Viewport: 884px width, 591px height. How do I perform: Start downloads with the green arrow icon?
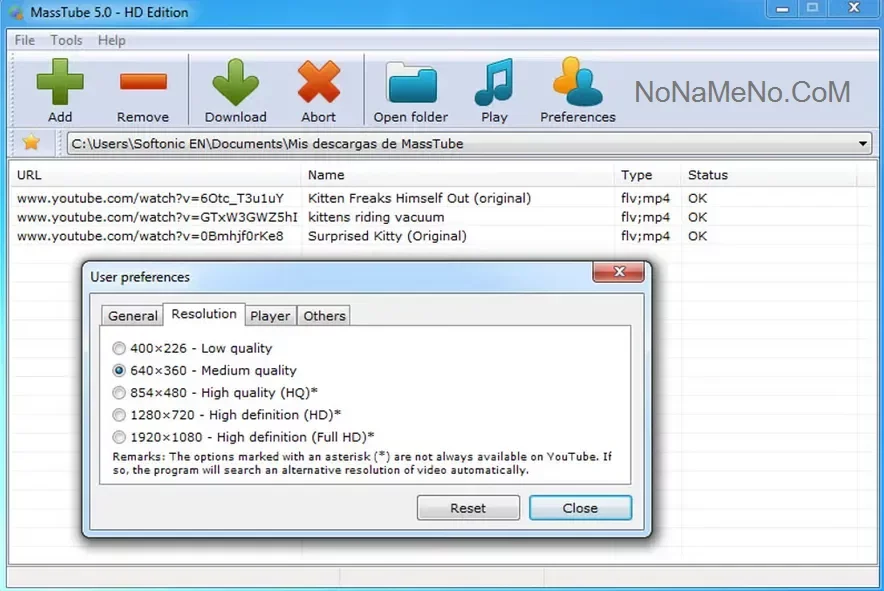click(x=235, y=83)
